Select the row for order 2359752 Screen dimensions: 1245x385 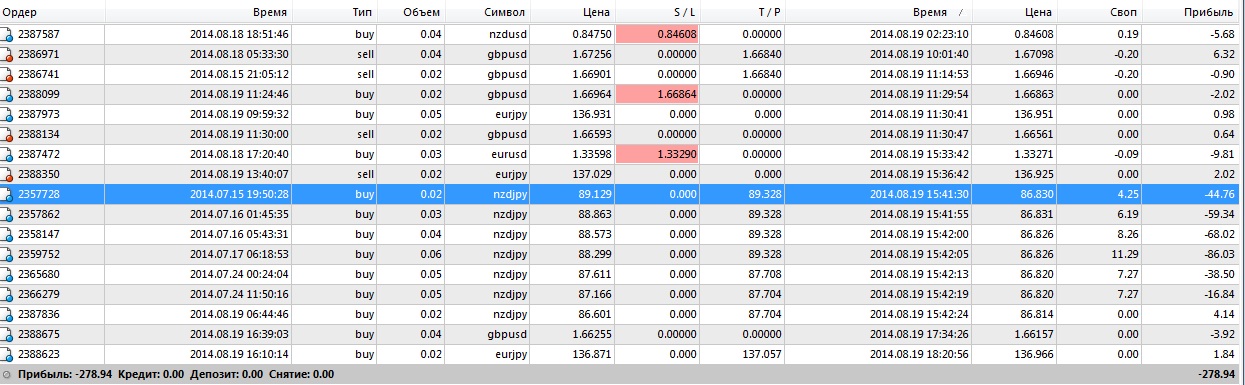pyautogui.click(x=622, y=254)
